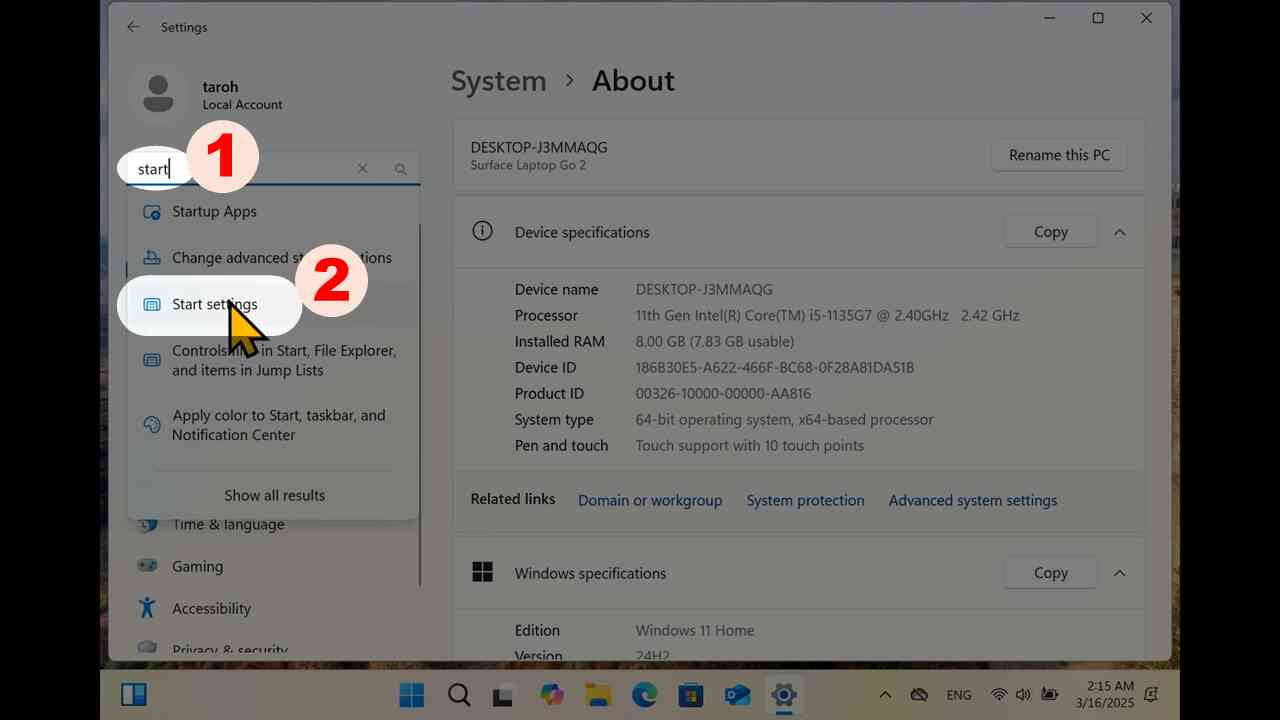This screenshot has width=1280, height=720.
Task: Click Touch support with 10 touch points
Action: (750, 445)
